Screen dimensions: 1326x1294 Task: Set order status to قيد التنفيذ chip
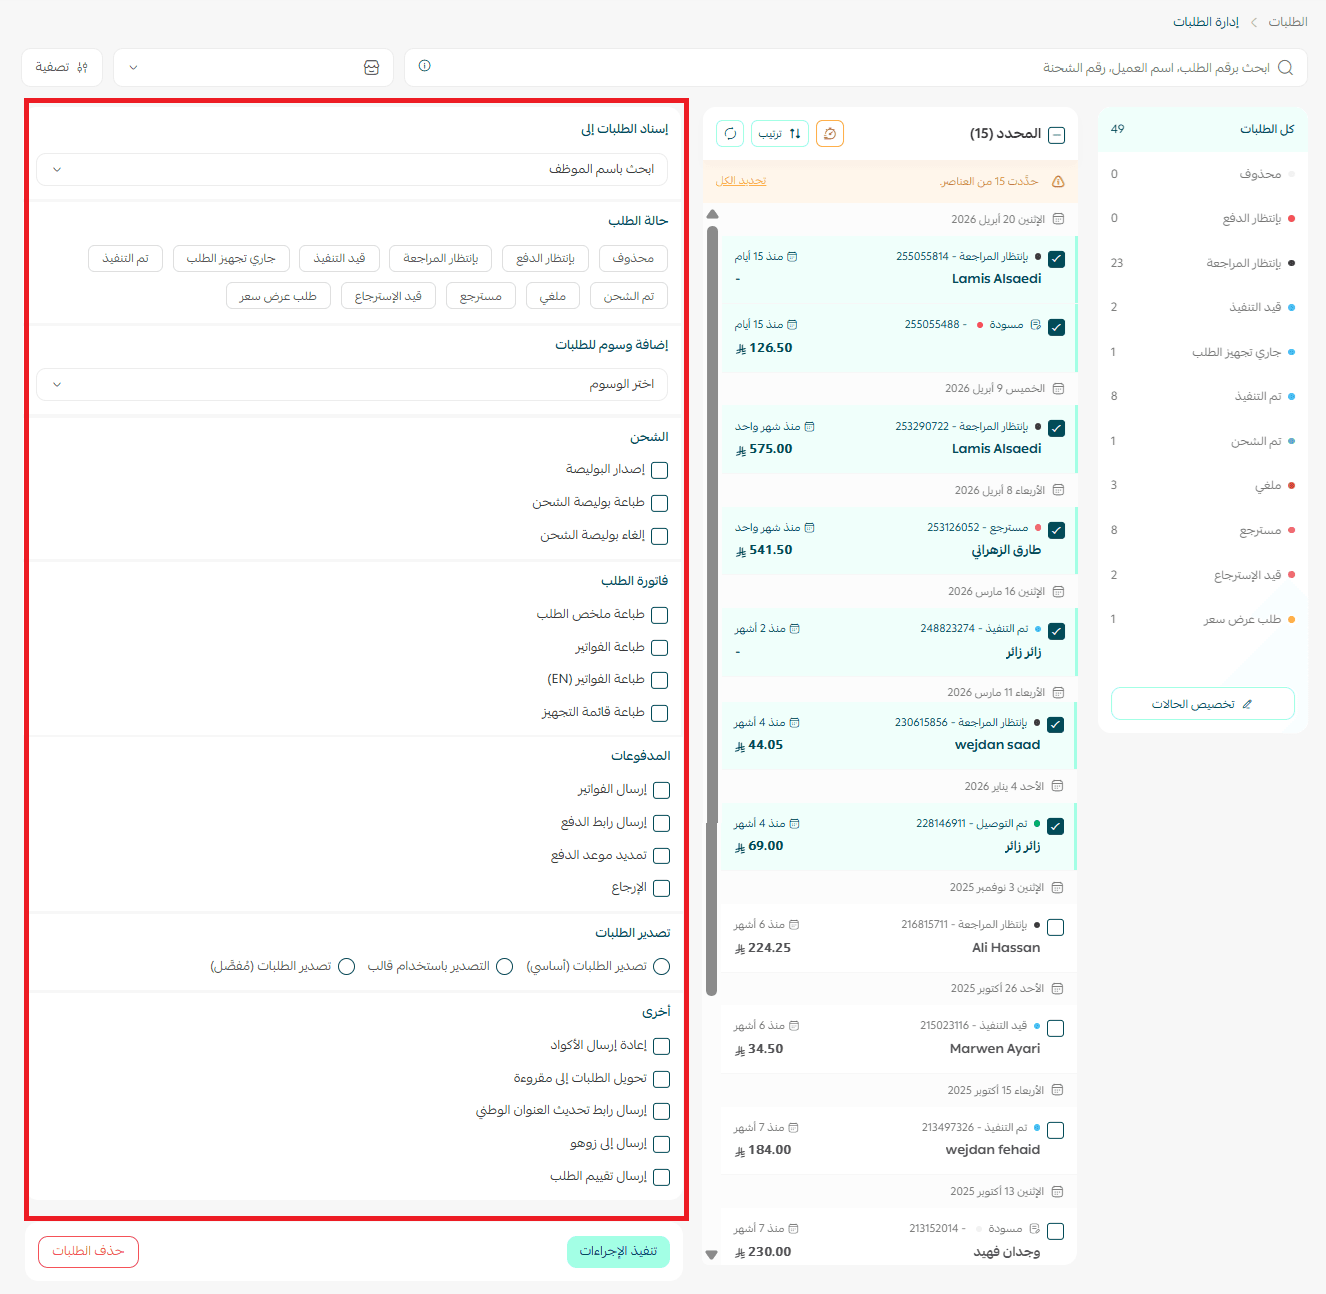(x=339, y=258)
